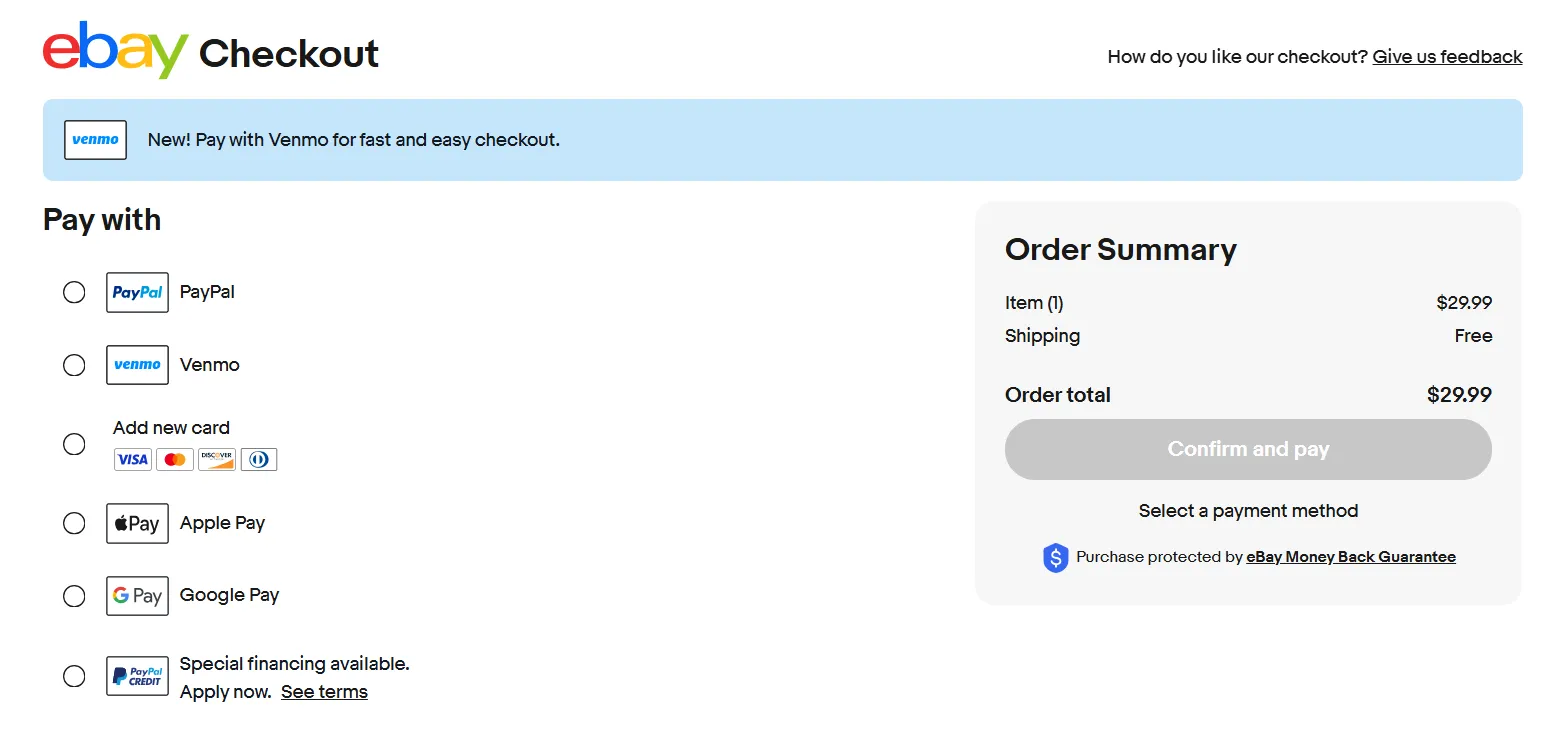Viewport: 1550px width, 734px height.
Task: Open the Give us feedback link
Action: pos(1447,57)
